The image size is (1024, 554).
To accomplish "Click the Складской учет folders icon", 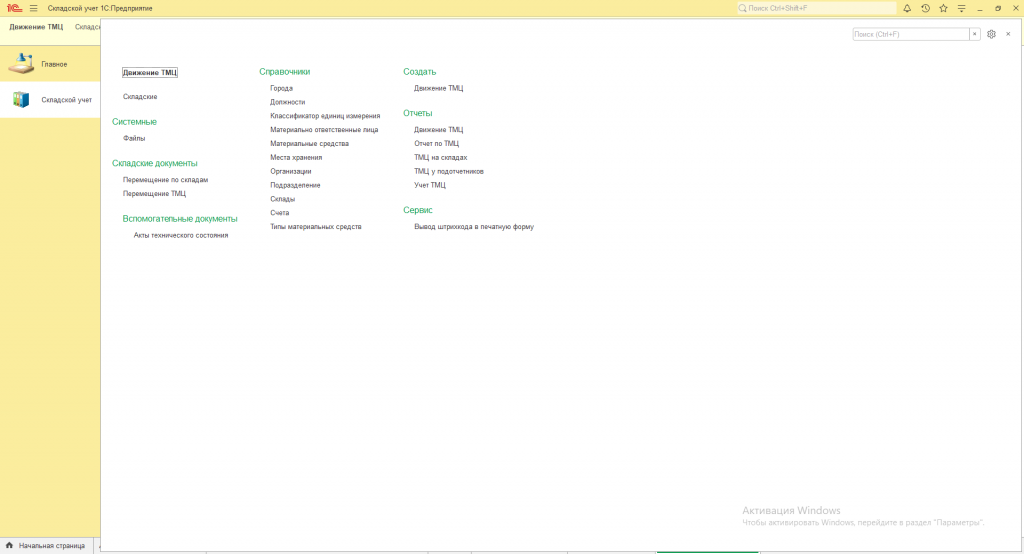I will [21, 100].
